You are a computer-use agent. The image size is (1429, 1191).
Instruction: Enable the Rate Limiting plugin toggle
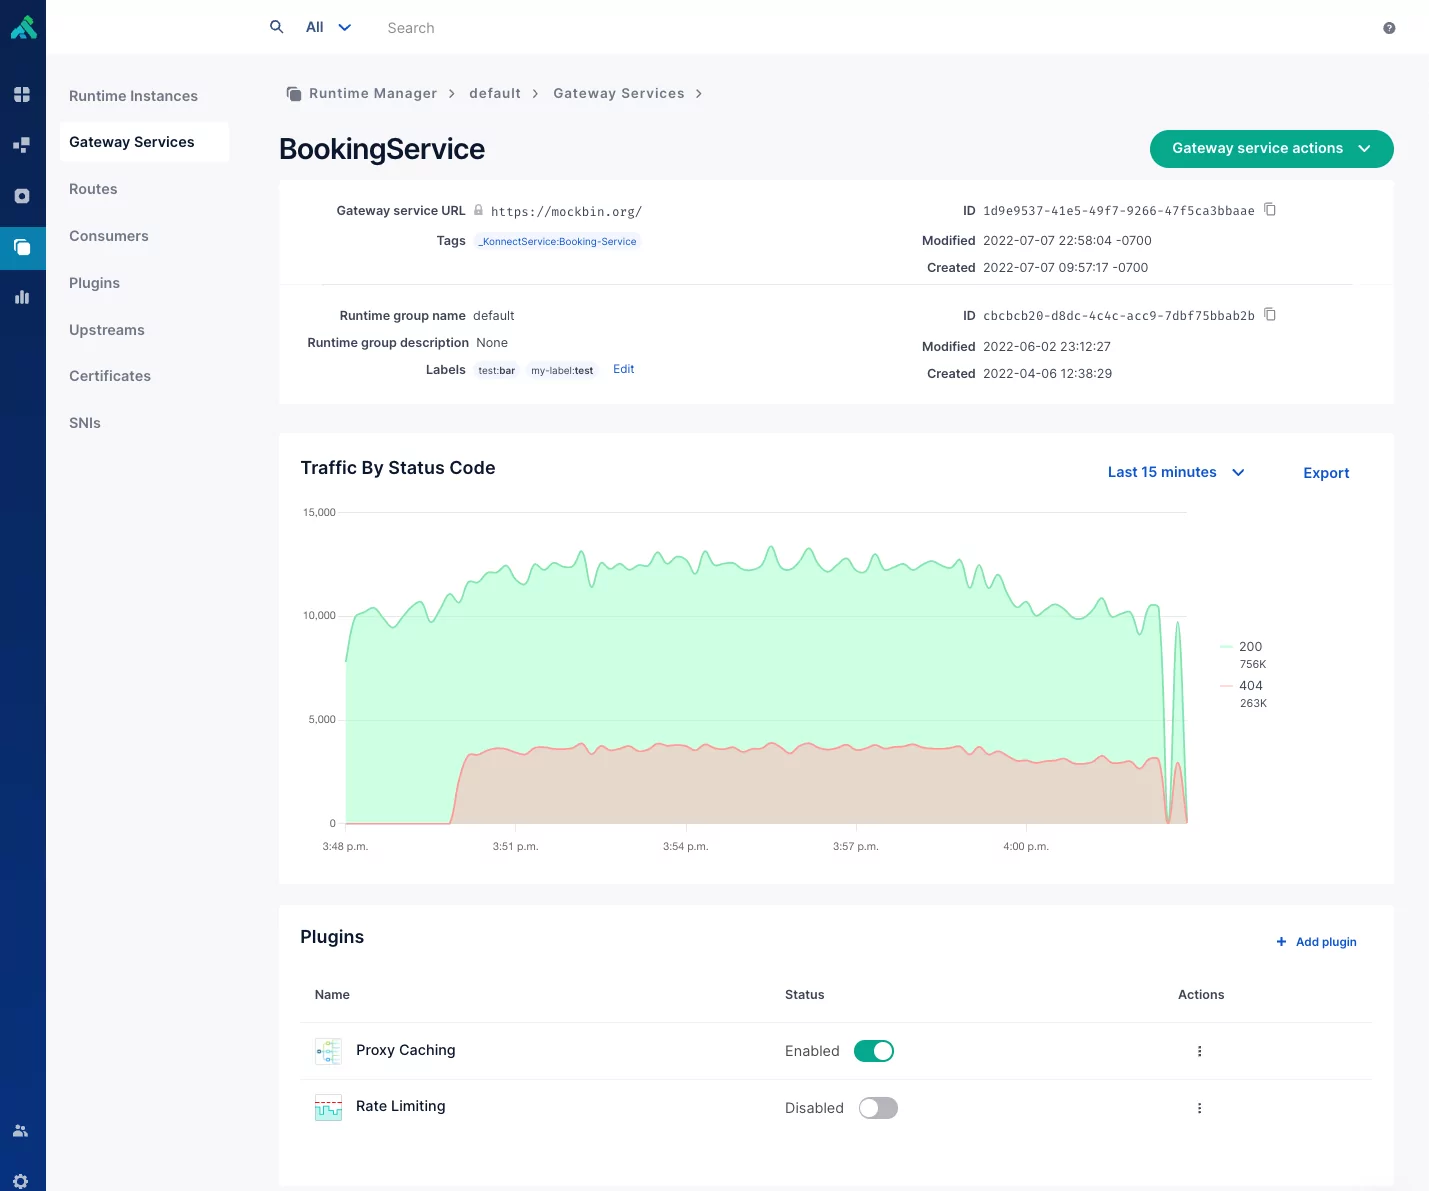[878, 1108]
